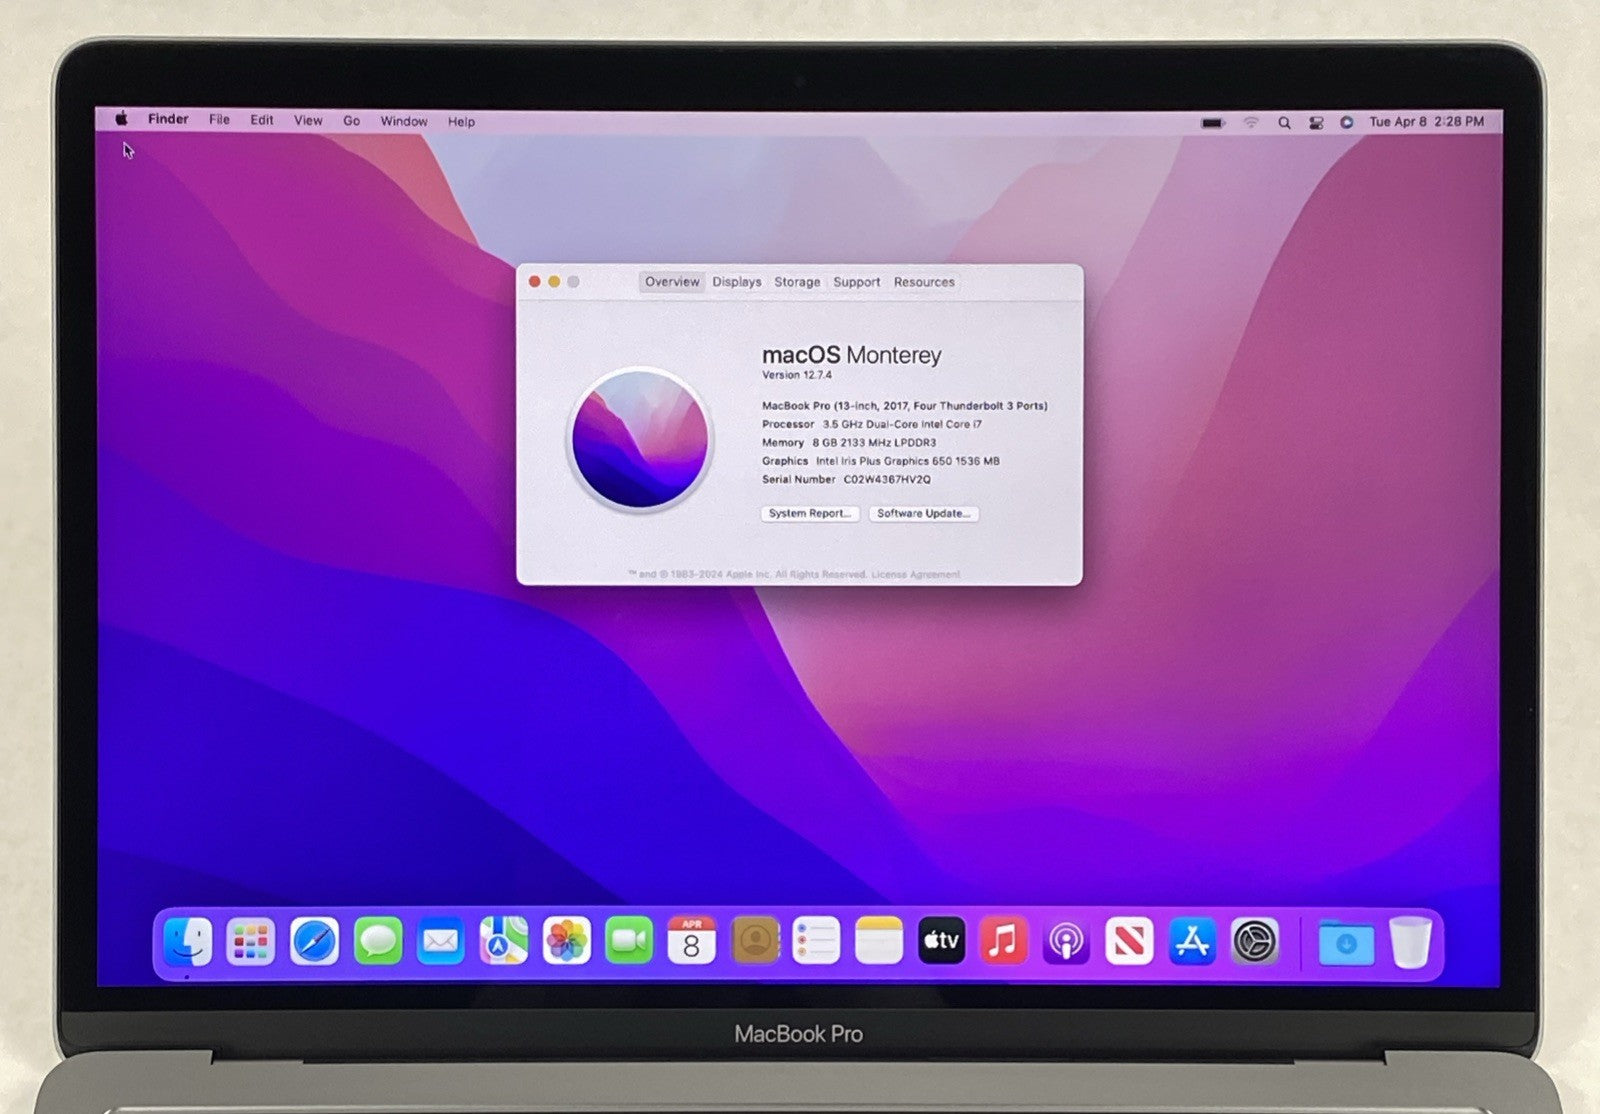
Task: Click the serial number C02W4367HV2Q
Action: (x=887, y=480)
